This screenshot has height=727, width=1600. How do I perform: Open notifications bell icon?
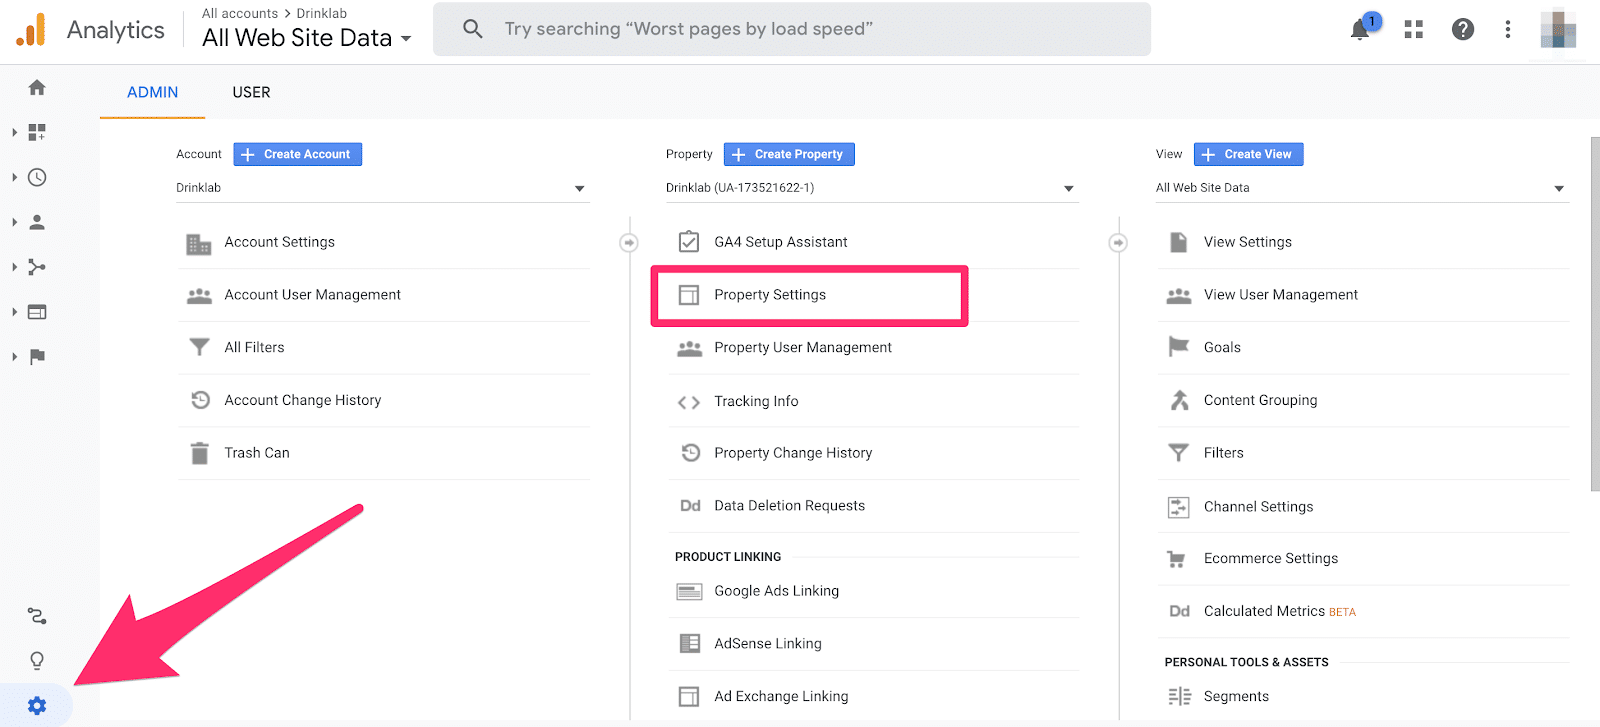(1360, 29)
